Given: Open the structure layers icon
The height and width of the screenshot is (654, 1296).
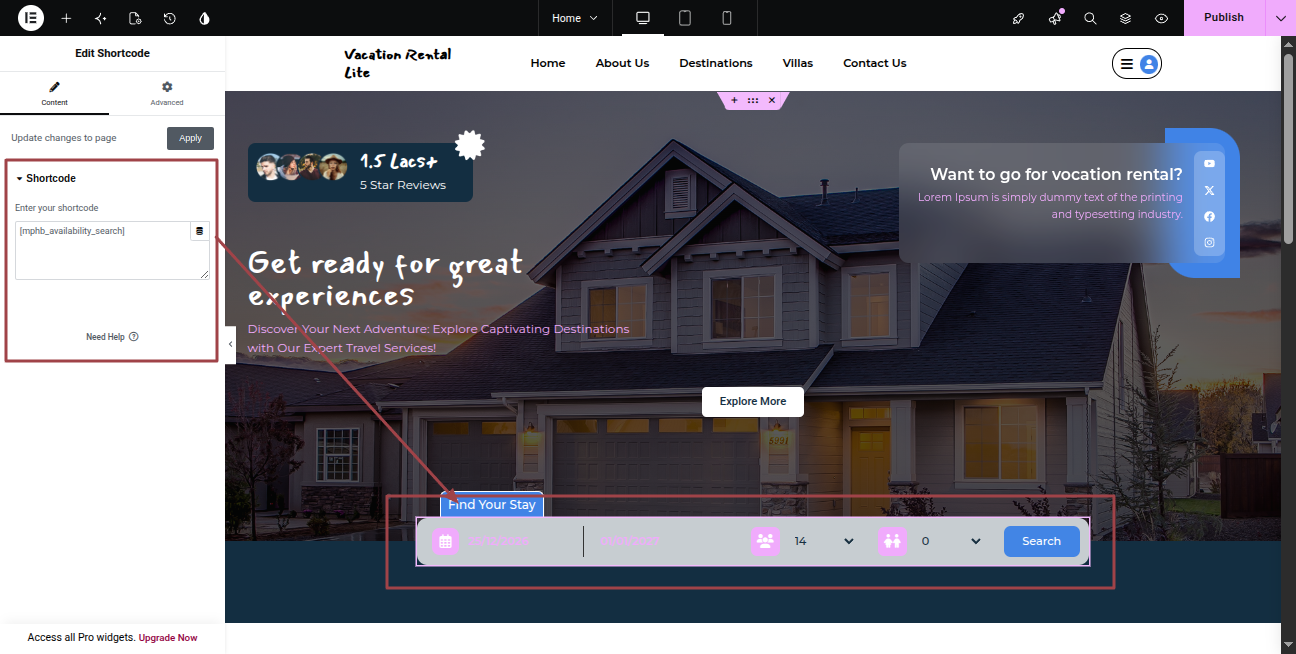Looking at the screenshot, I should click(1125, 18).
